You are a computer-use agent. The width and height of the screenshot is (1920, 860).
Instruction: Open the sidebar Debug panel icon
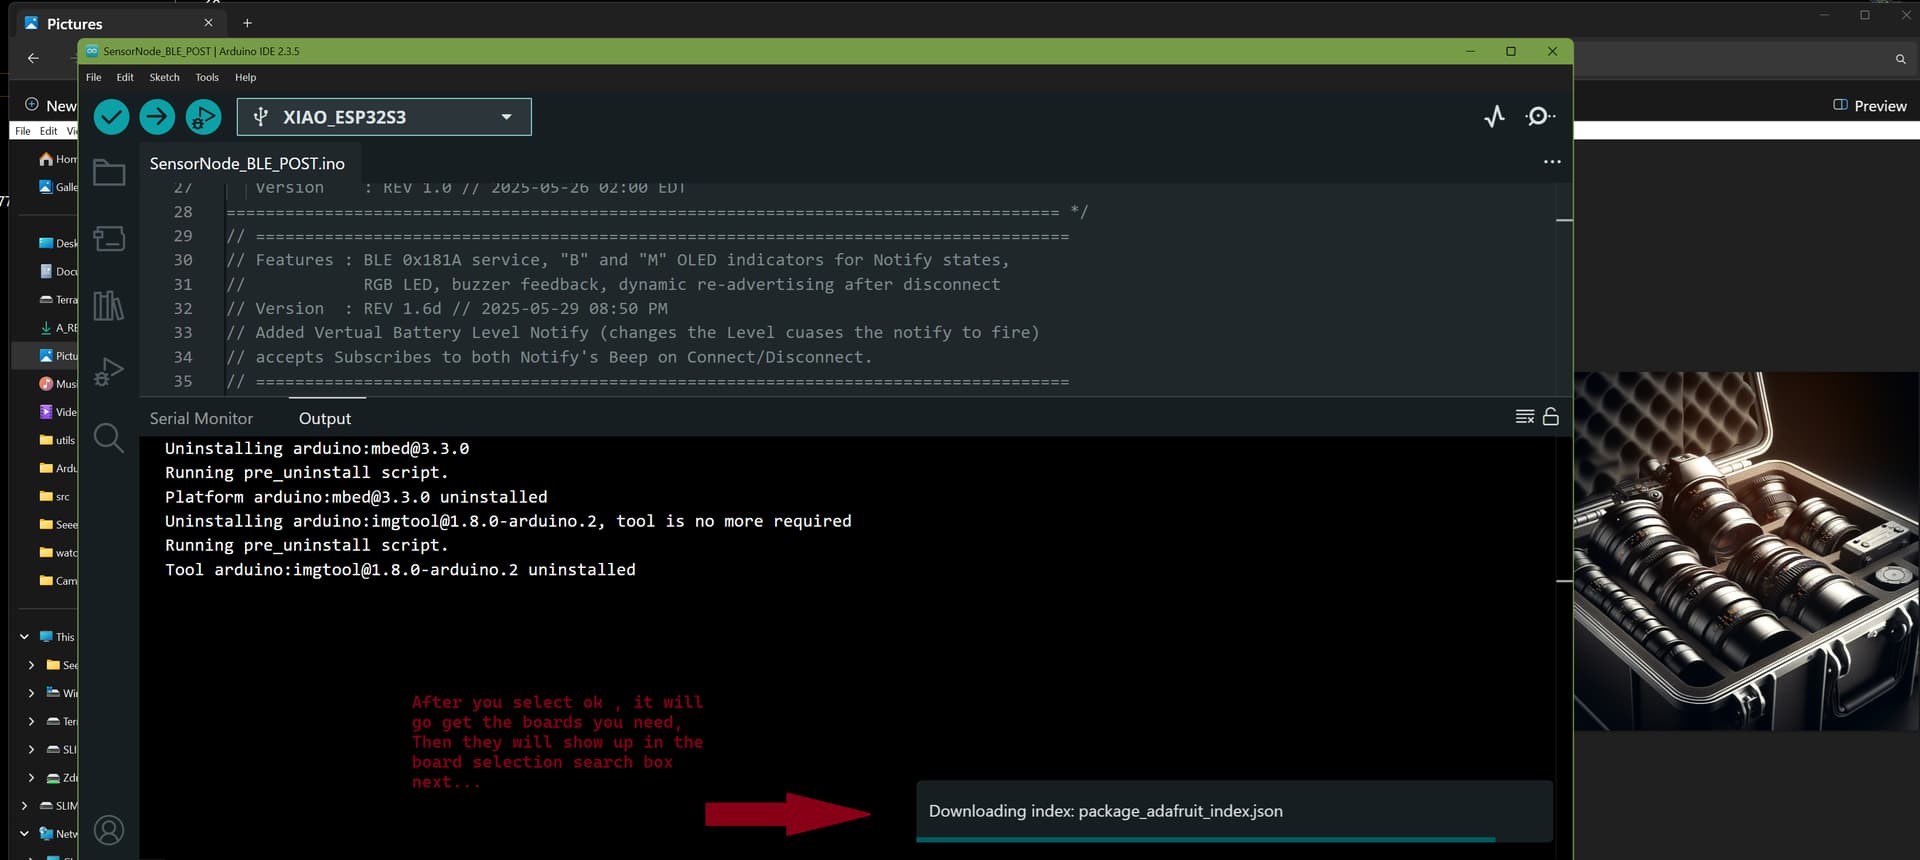pos(109,372)
